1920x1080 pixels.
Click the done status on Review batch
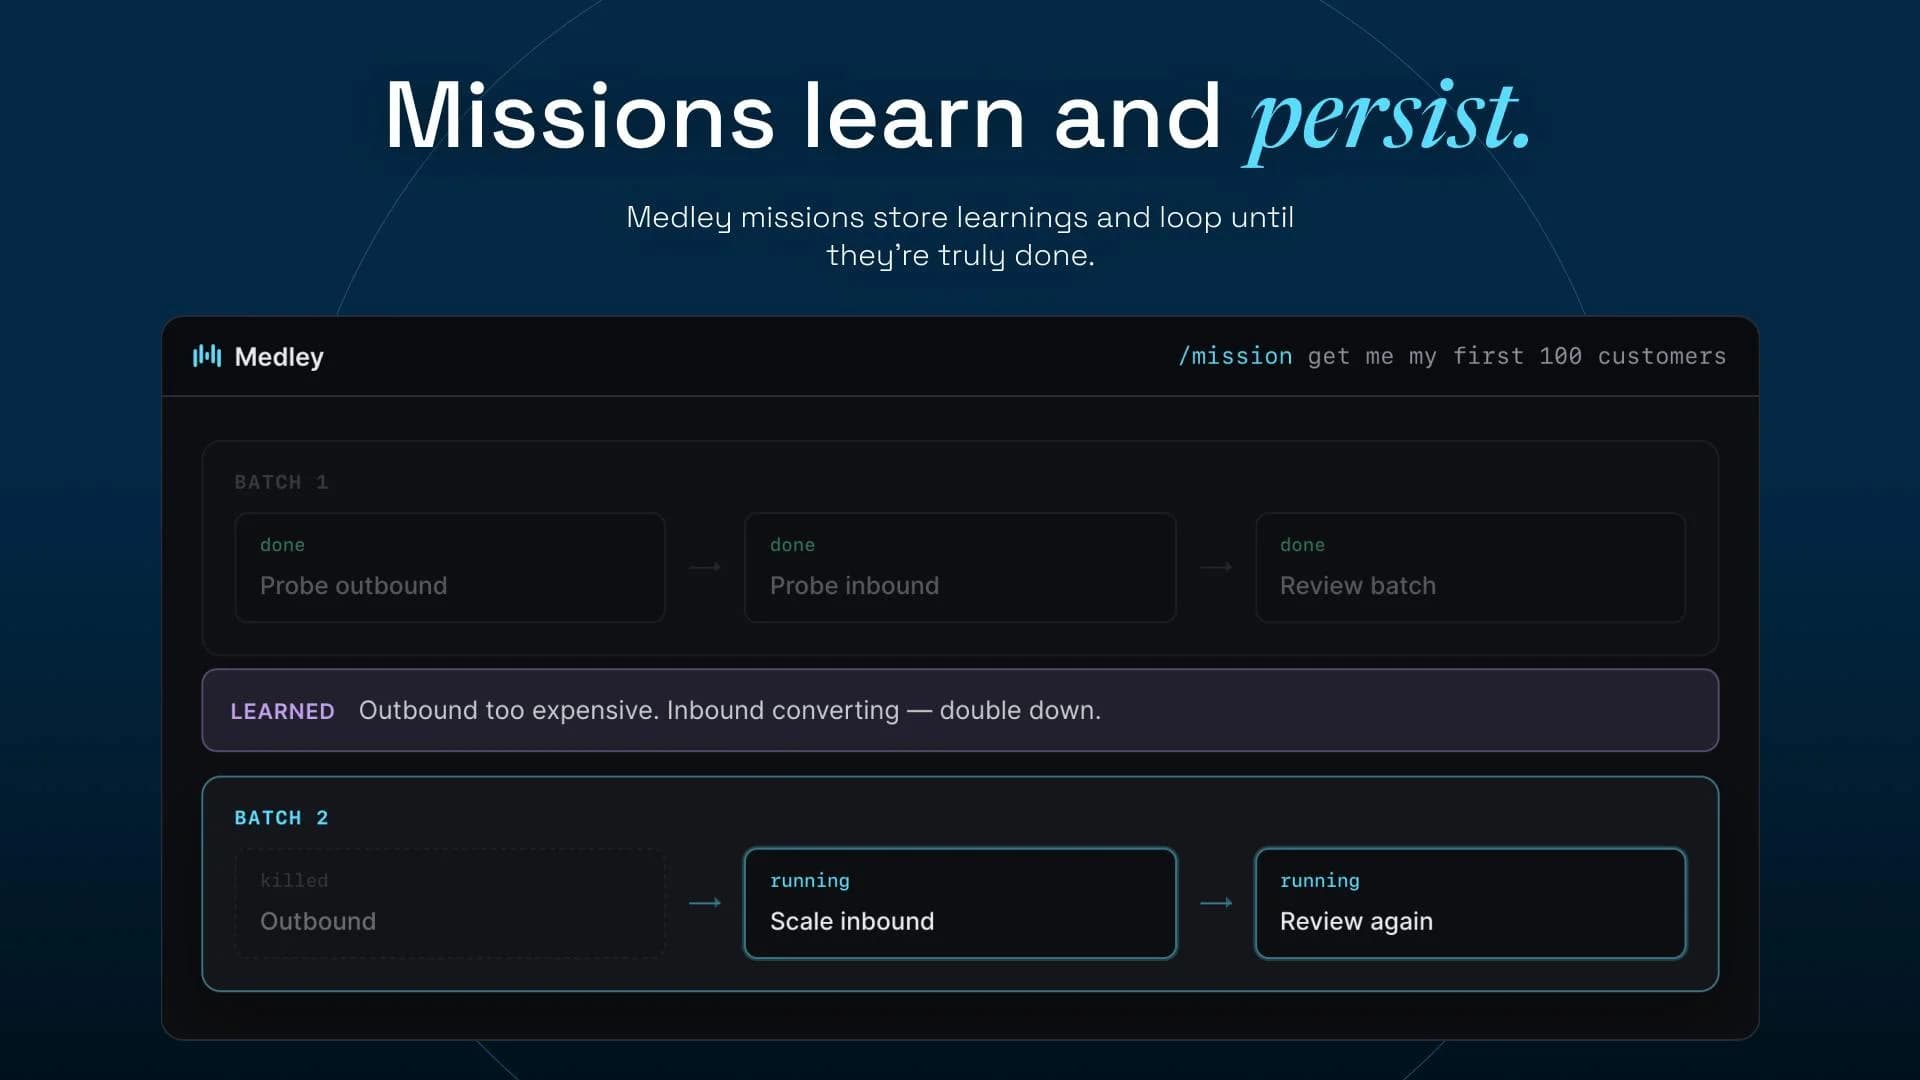tap(1302, 545)
